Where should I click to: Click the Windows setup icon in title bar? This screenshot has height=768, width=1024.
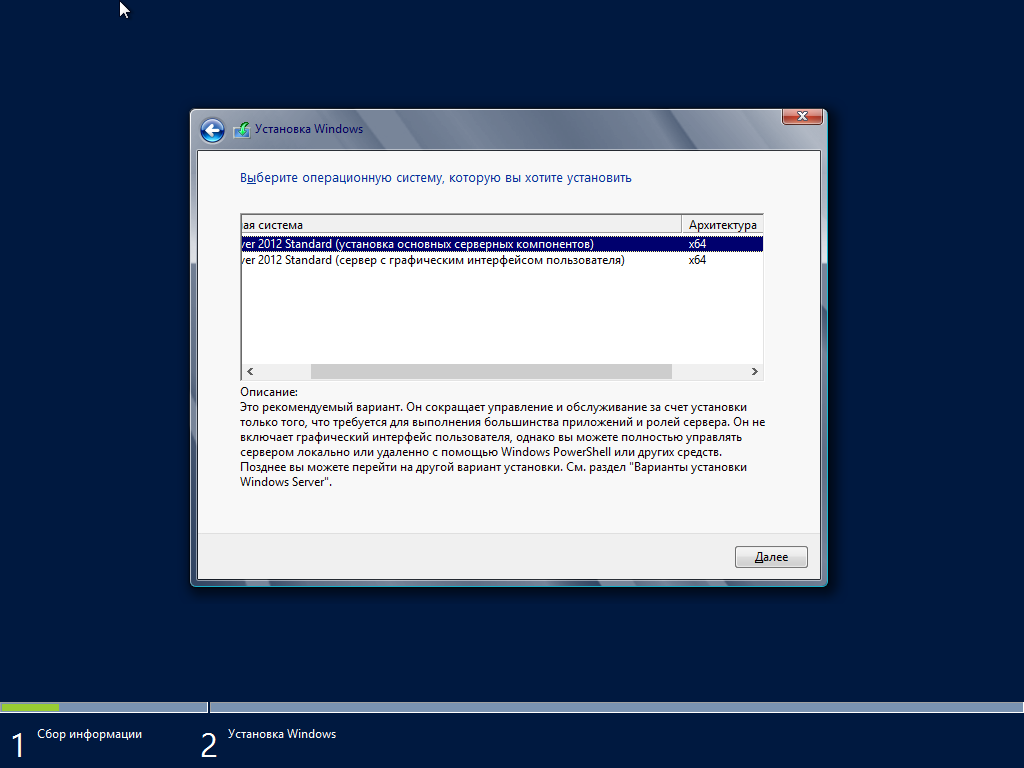242,130
